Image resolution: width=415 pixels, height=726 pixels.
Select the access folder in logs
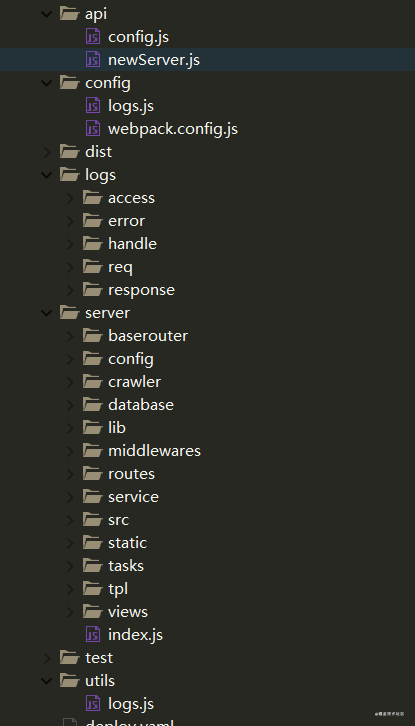click(x=132, y=198)
